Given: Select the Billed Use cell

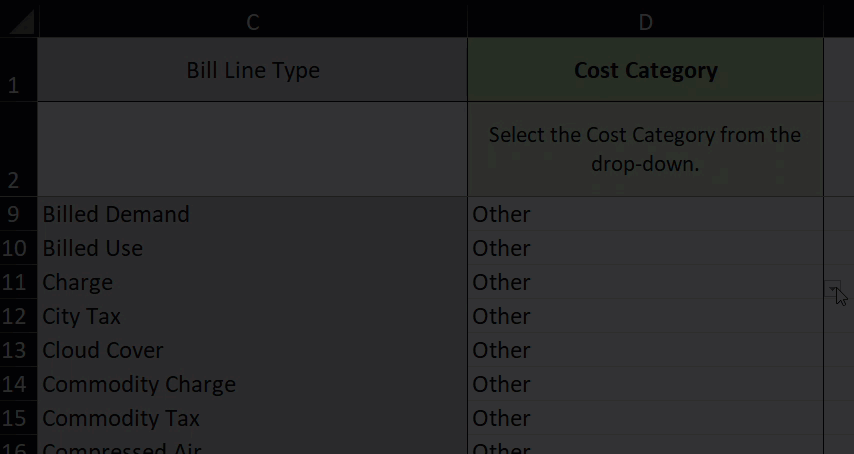Looking at the screenshot, I should (253, 248).
